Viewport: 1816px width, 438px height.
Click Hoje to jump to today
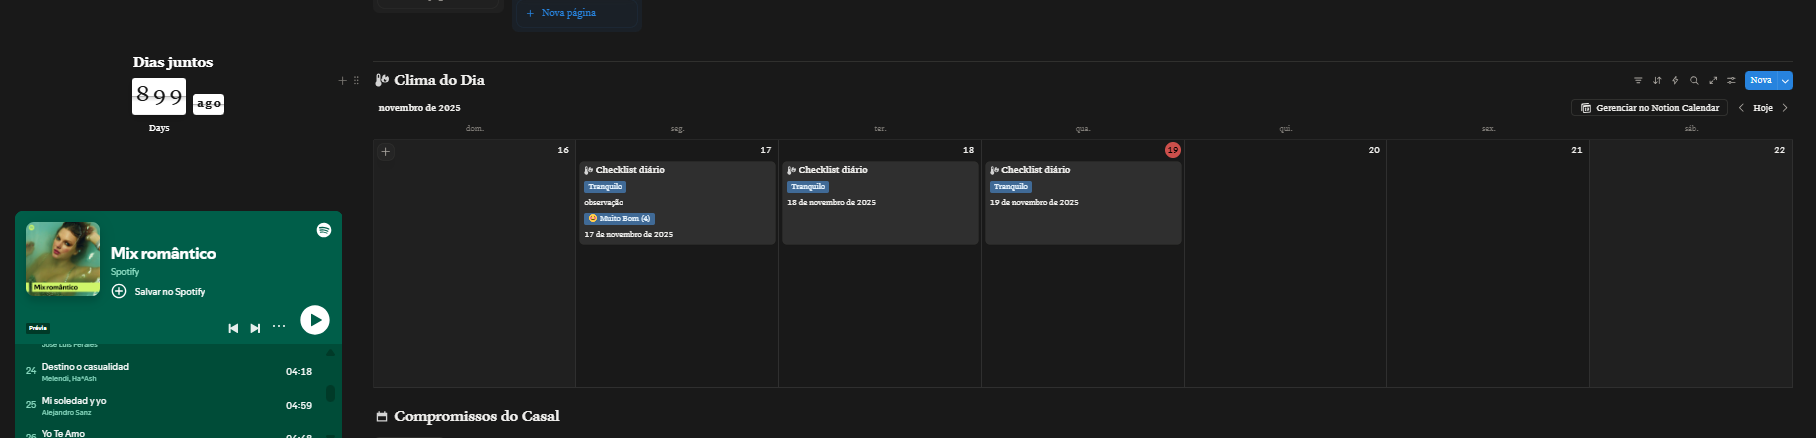click(1763, 108)
